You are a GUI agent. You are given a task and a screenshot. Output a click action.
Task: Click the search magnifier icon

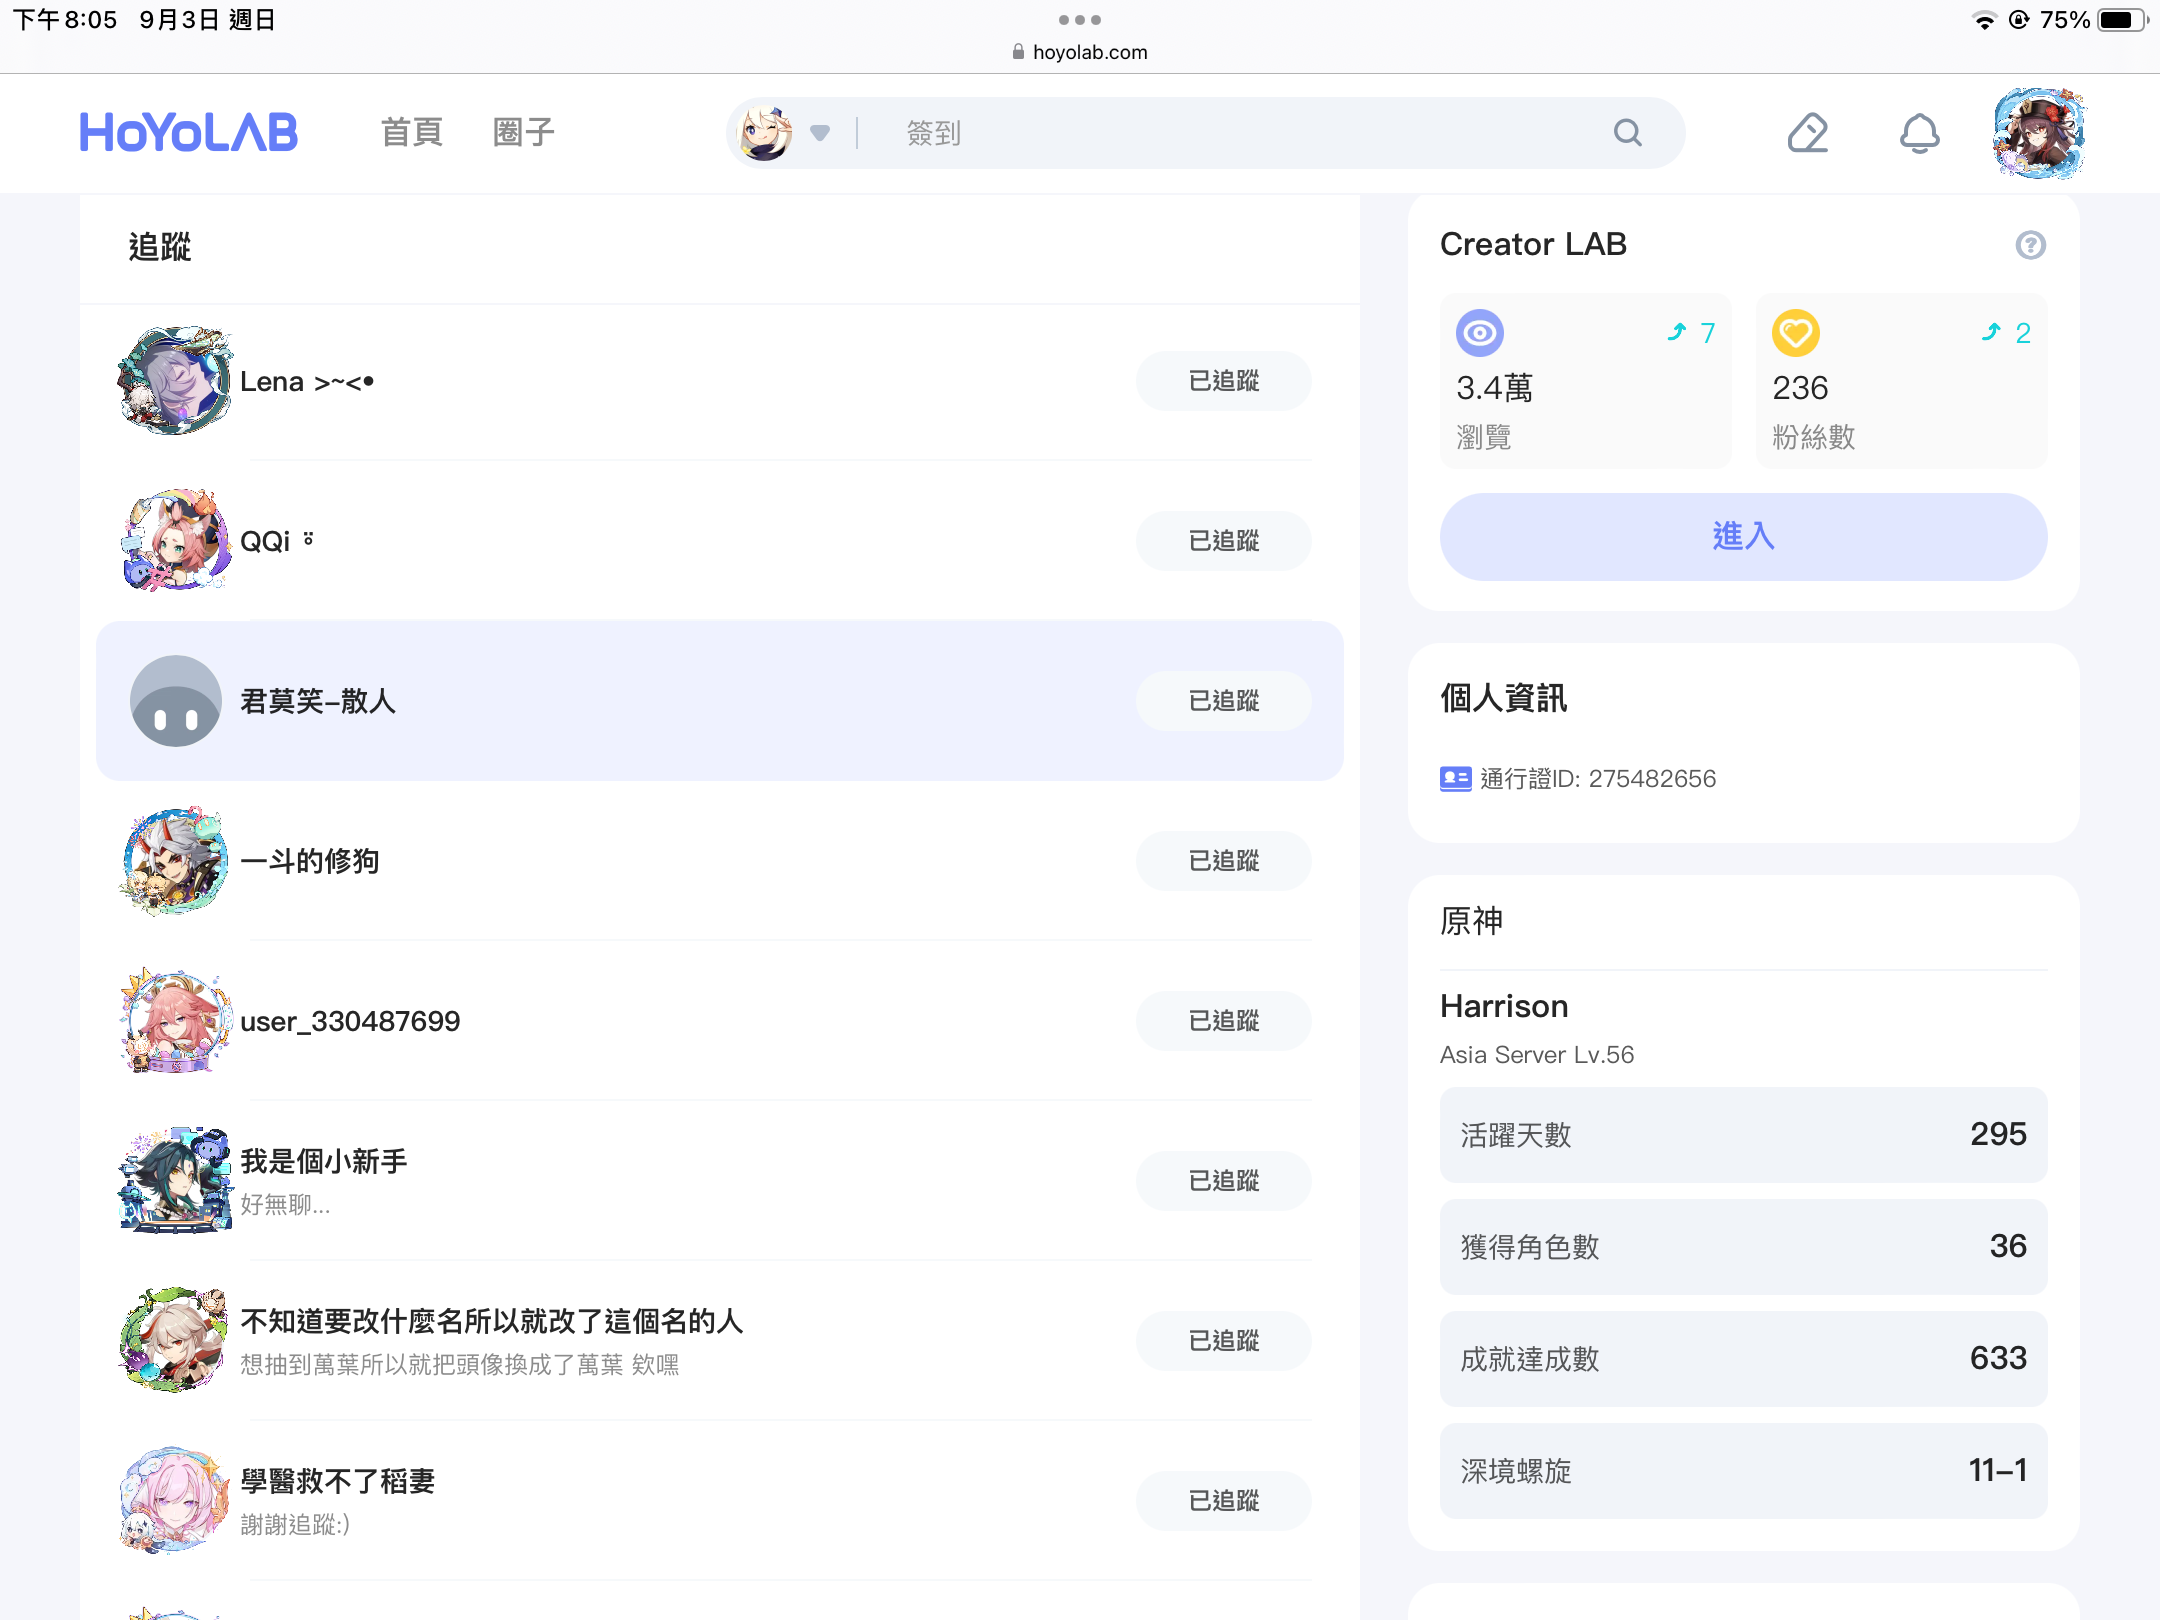coord(1627,133)
